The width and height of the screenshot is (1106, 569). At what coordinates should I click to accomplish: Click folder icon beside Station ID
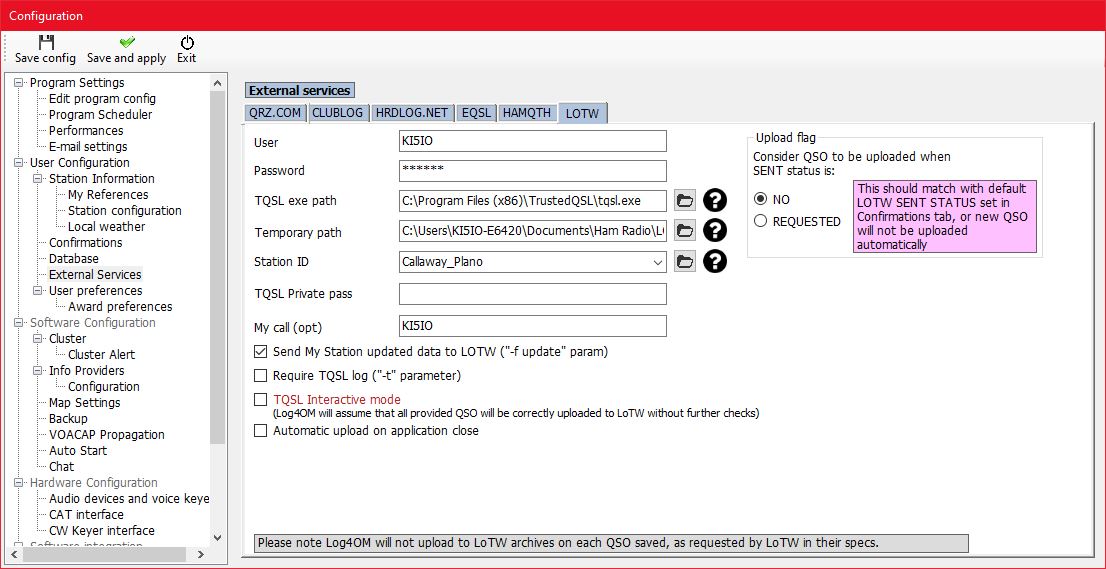click(684, 262)
